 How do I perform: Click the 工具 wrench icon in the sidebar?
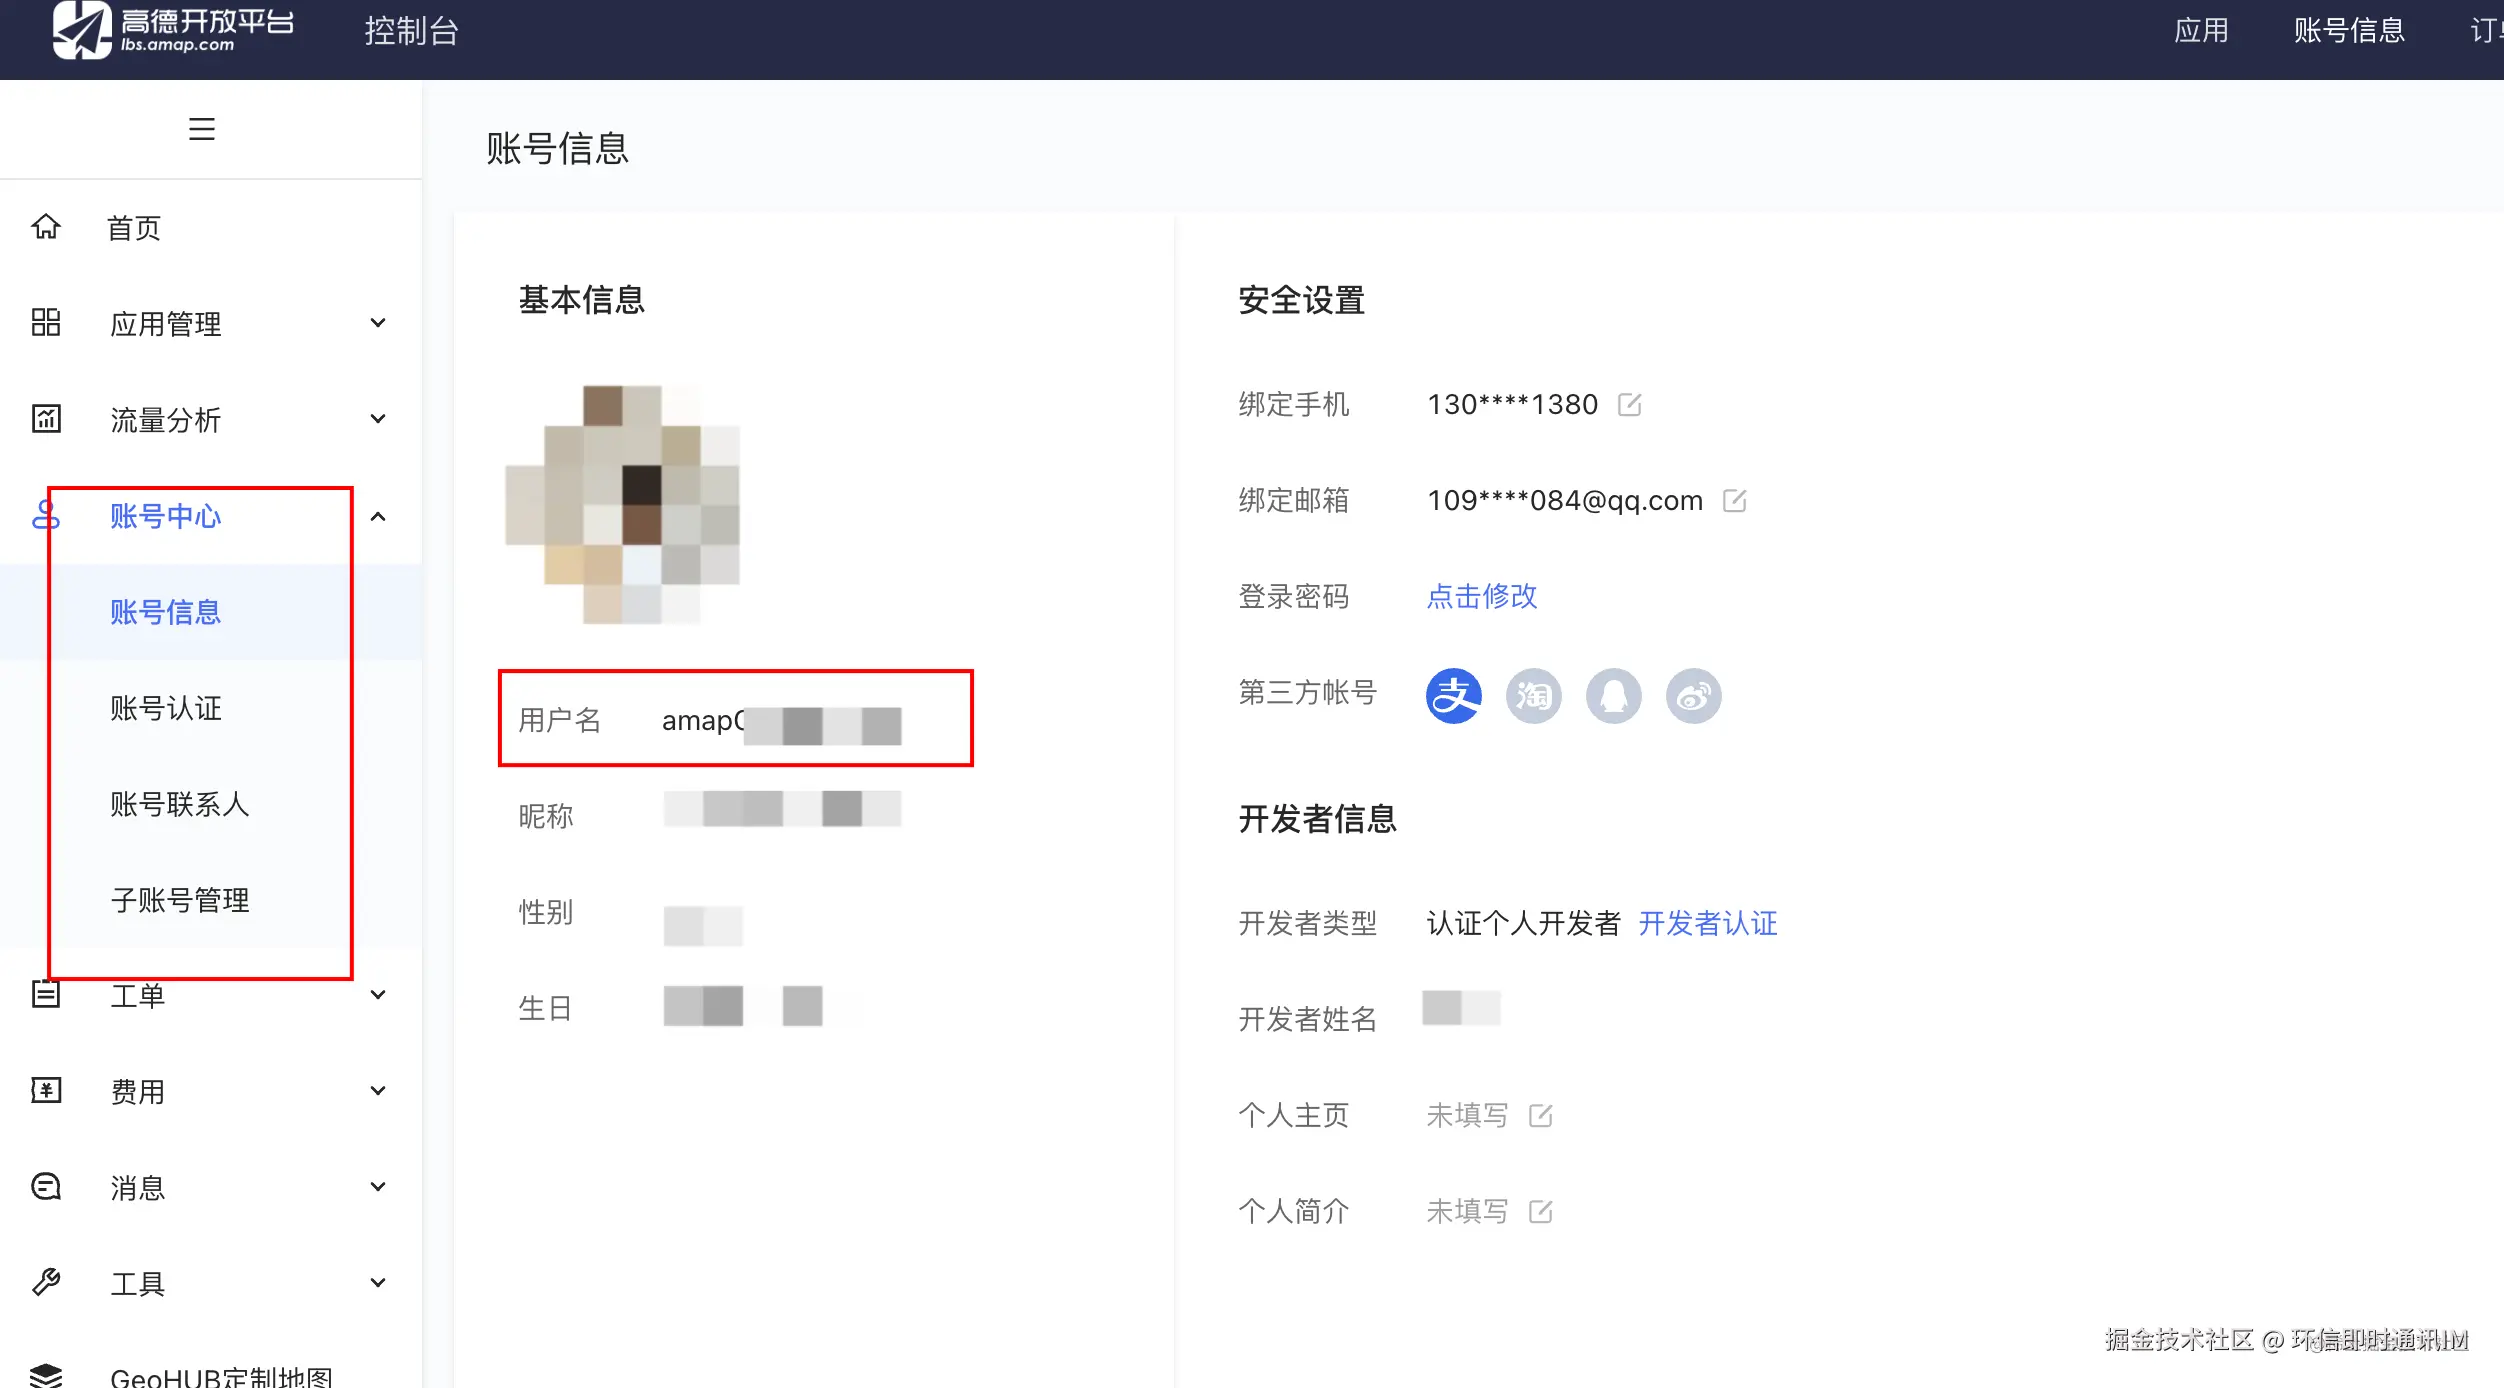click(45, 1282)
